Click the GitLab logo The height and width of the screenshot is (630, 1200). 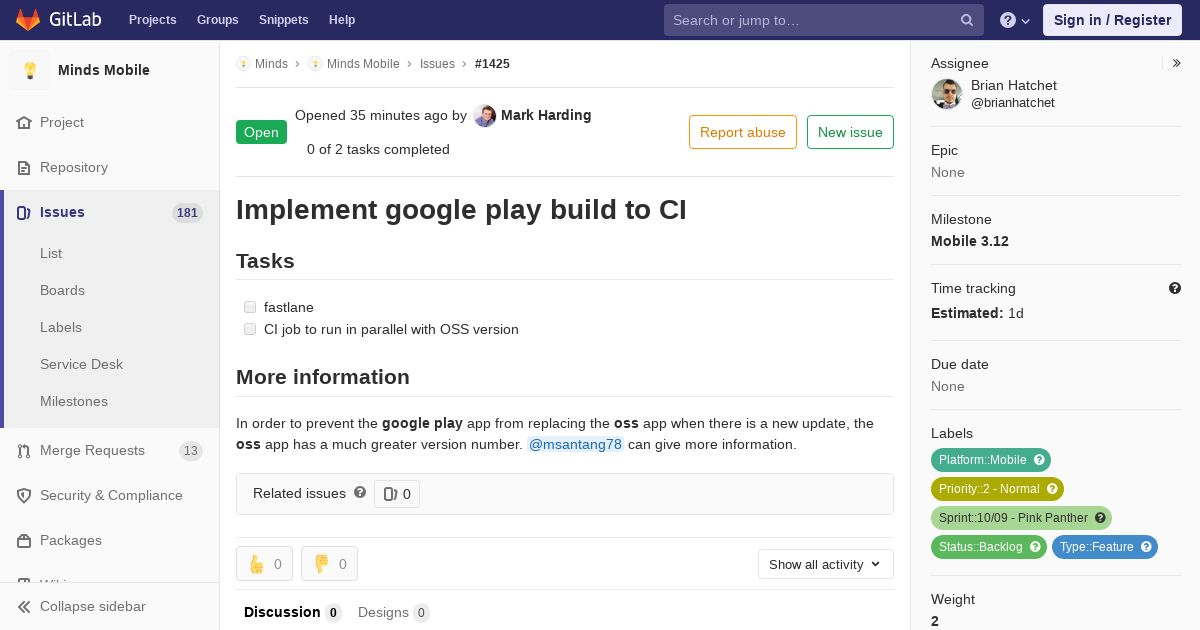pyautogui.click(x=58, y=20)
